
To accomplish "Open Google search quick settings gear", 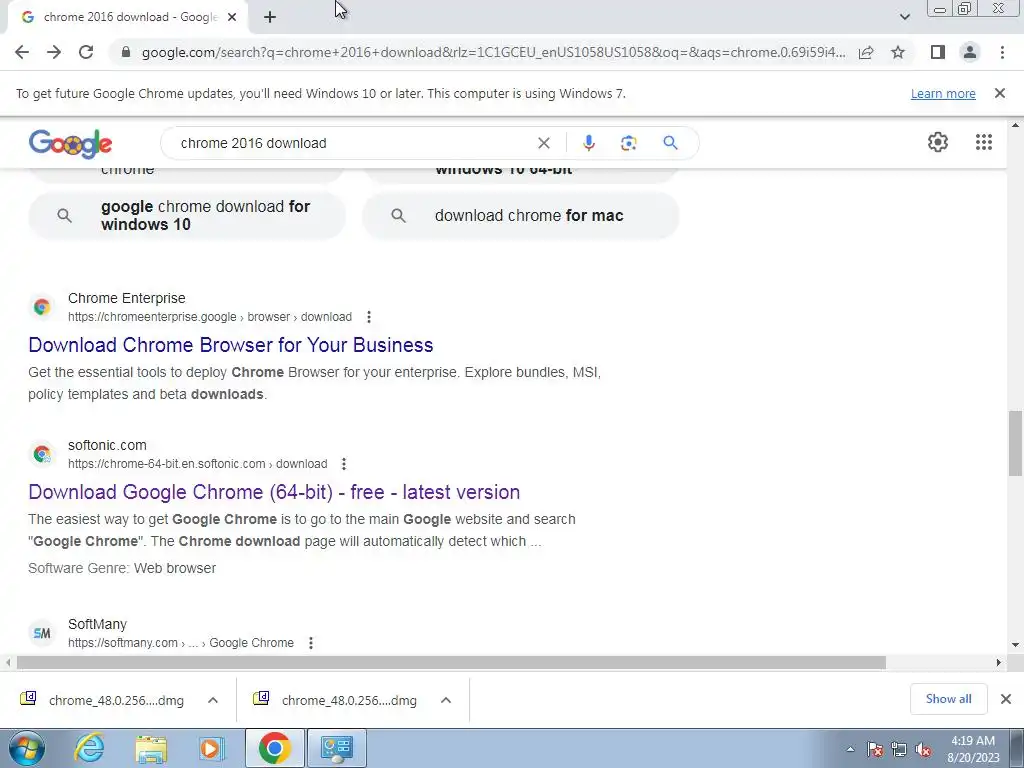I will click(x=938, y=142).
